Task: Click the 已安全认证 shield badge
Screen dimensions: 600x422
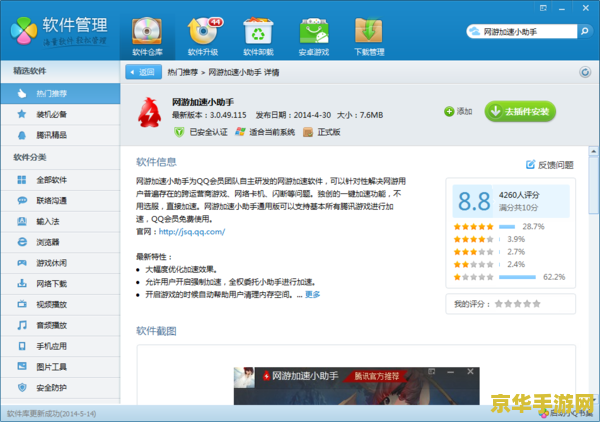Action: [x=179, y=132]
